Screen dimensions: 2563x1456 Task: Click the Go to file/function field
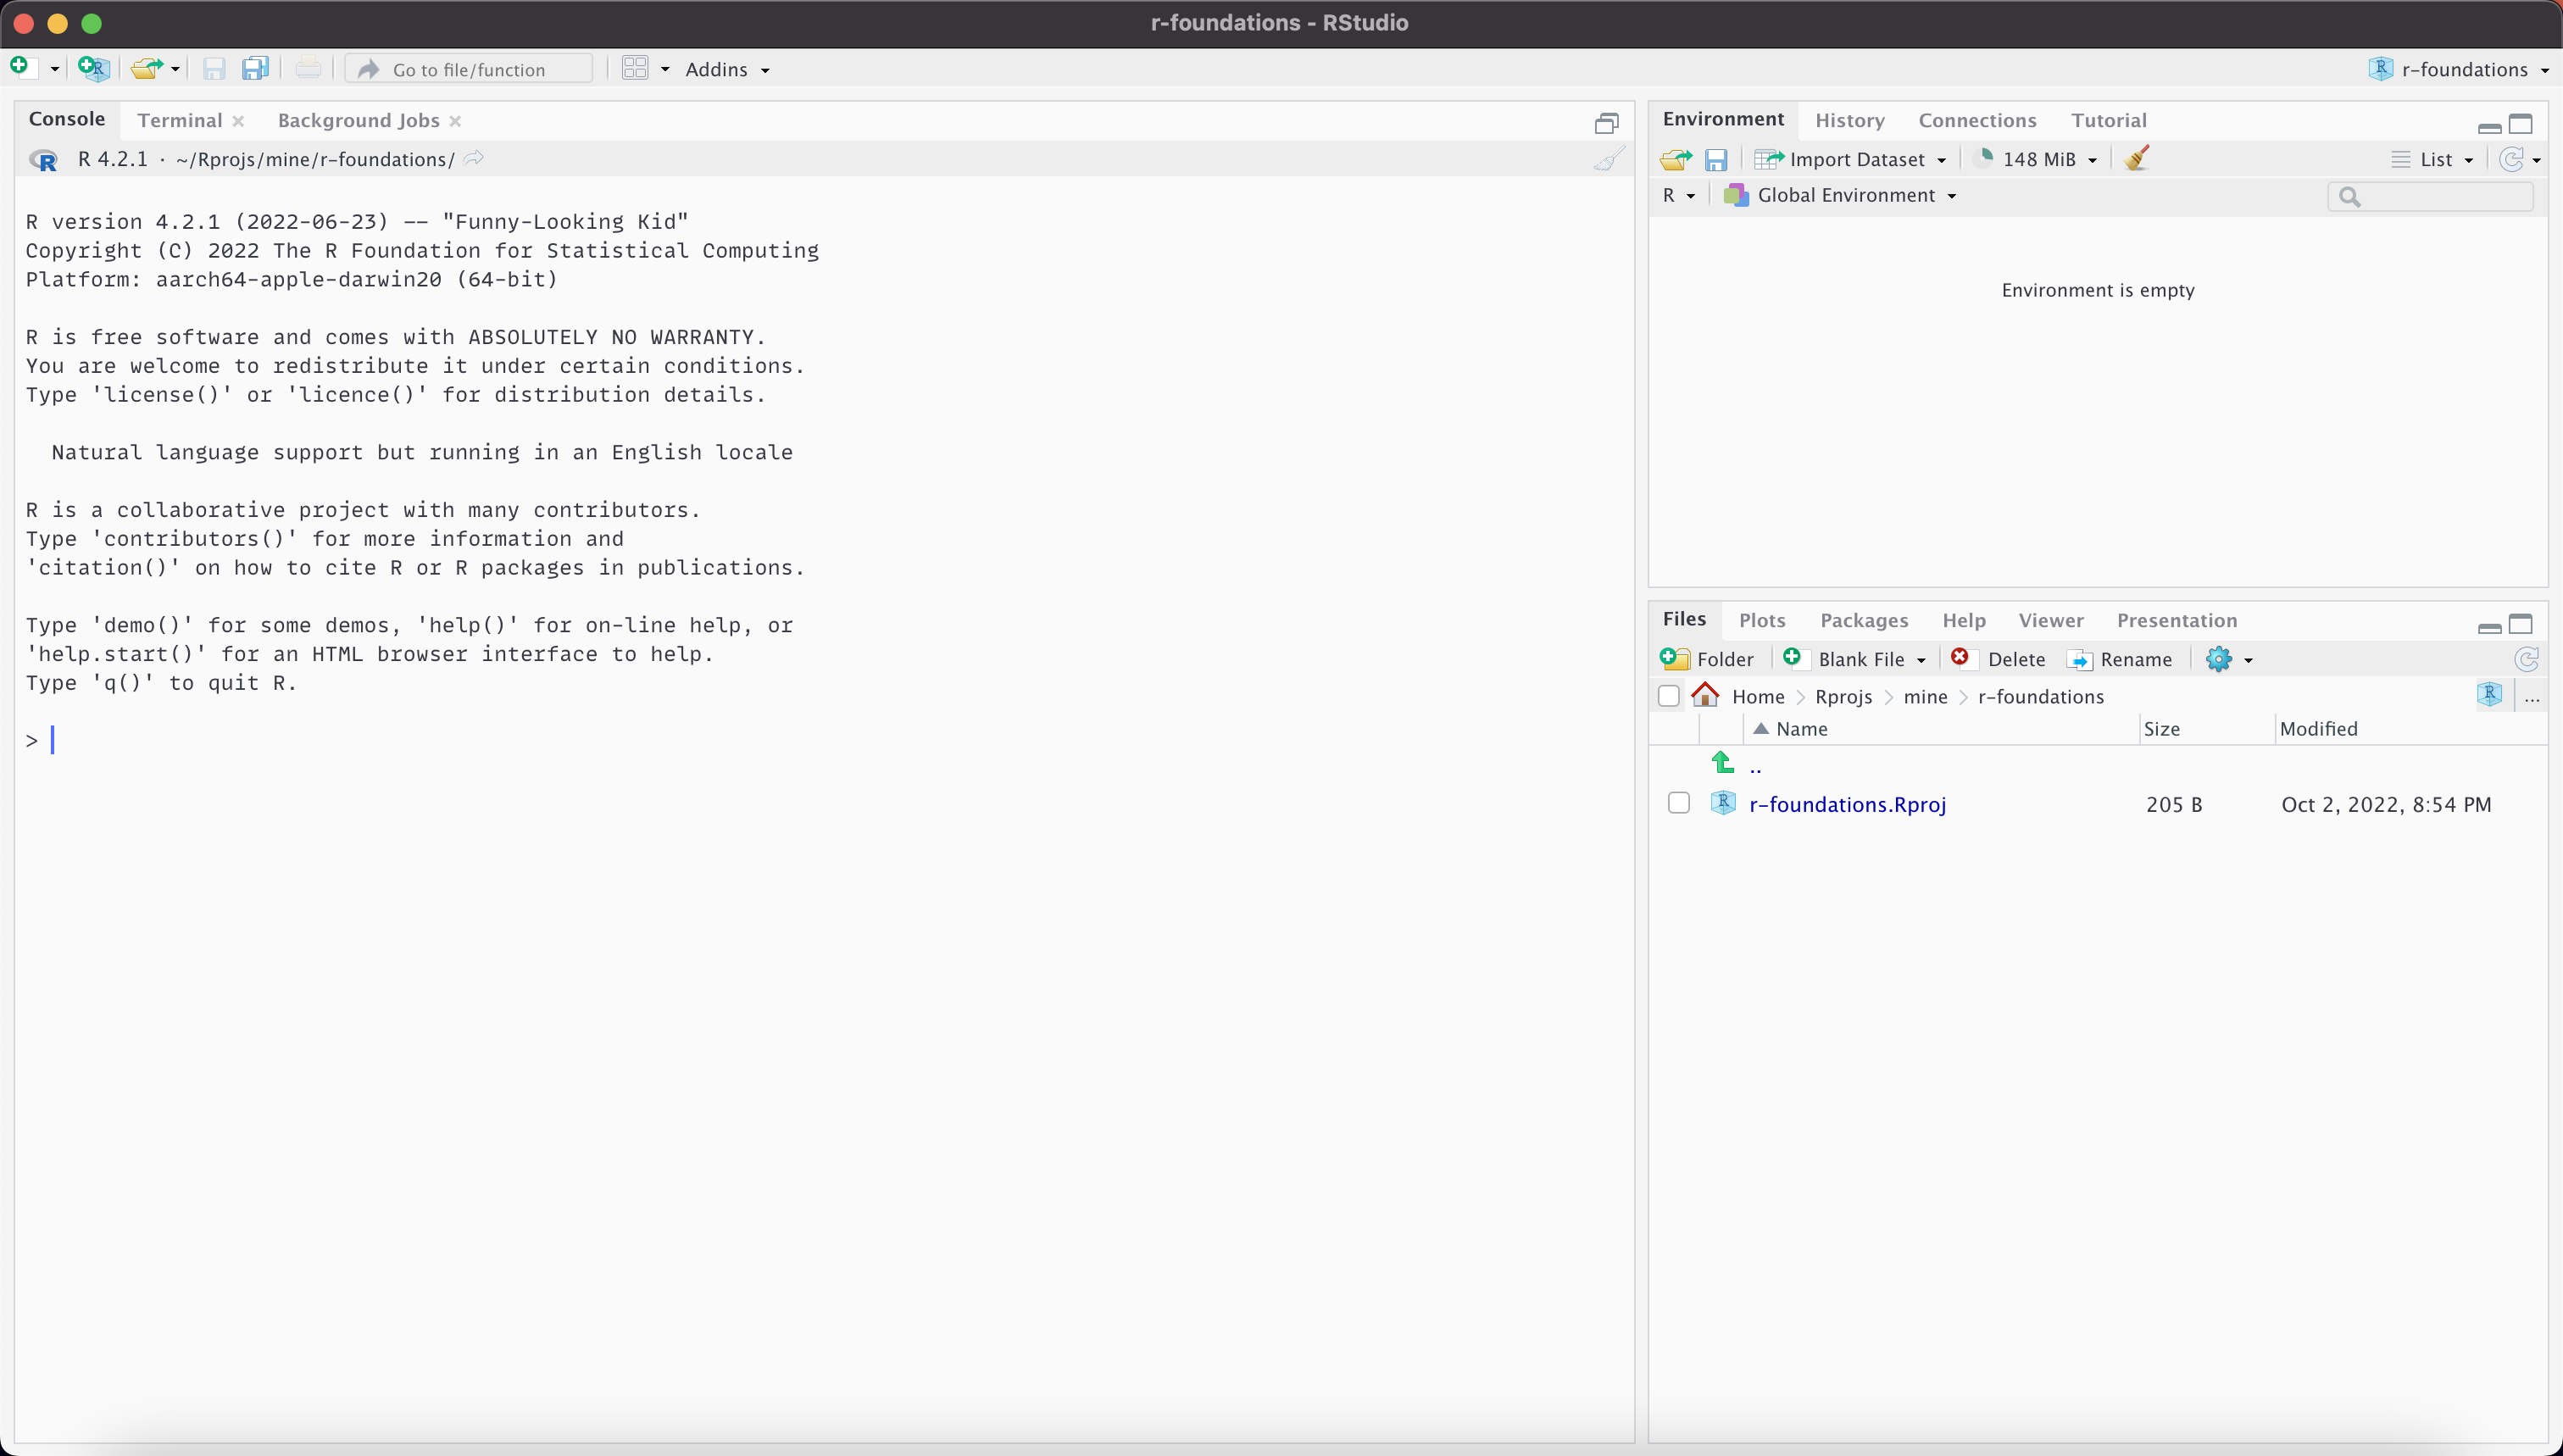pyautogui.click(x=469, y=69)
